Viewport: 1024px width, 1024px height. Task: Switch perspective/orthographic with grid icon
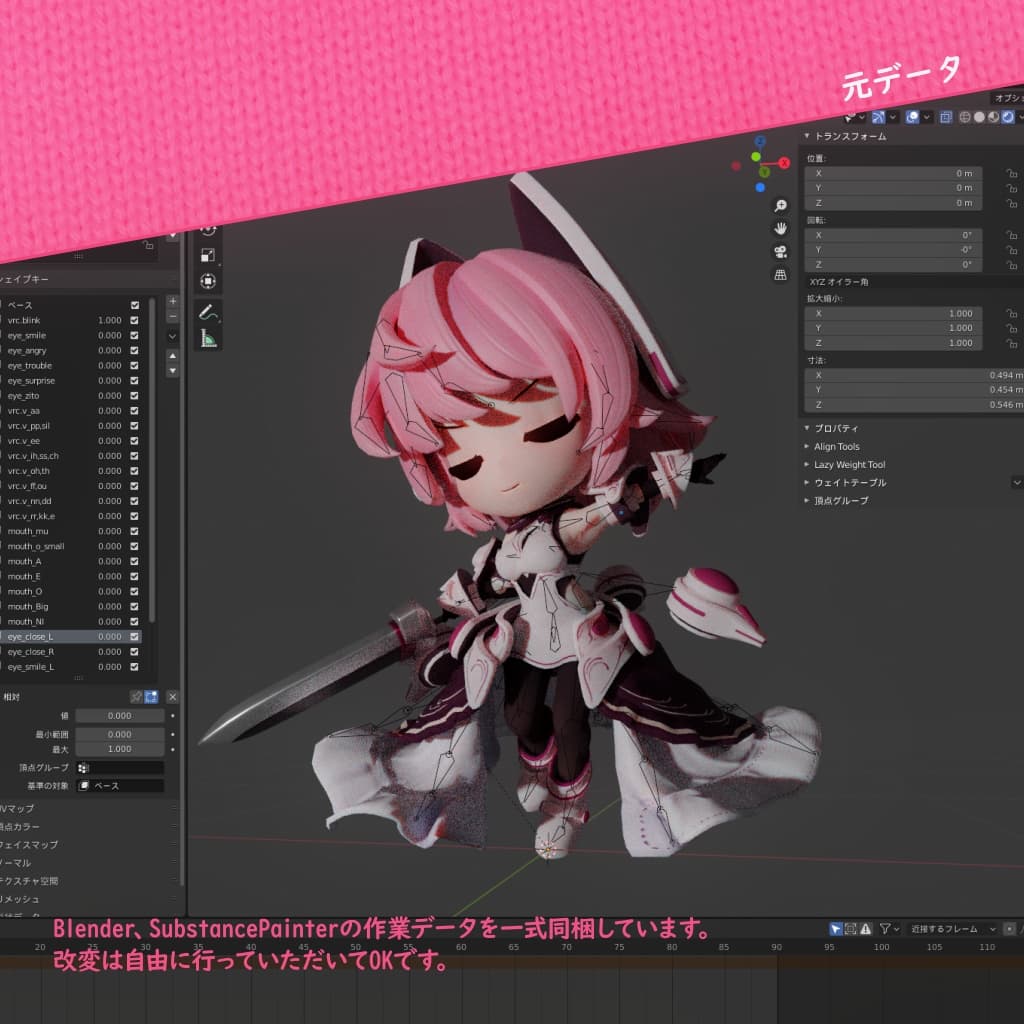[x=780, y=274]
